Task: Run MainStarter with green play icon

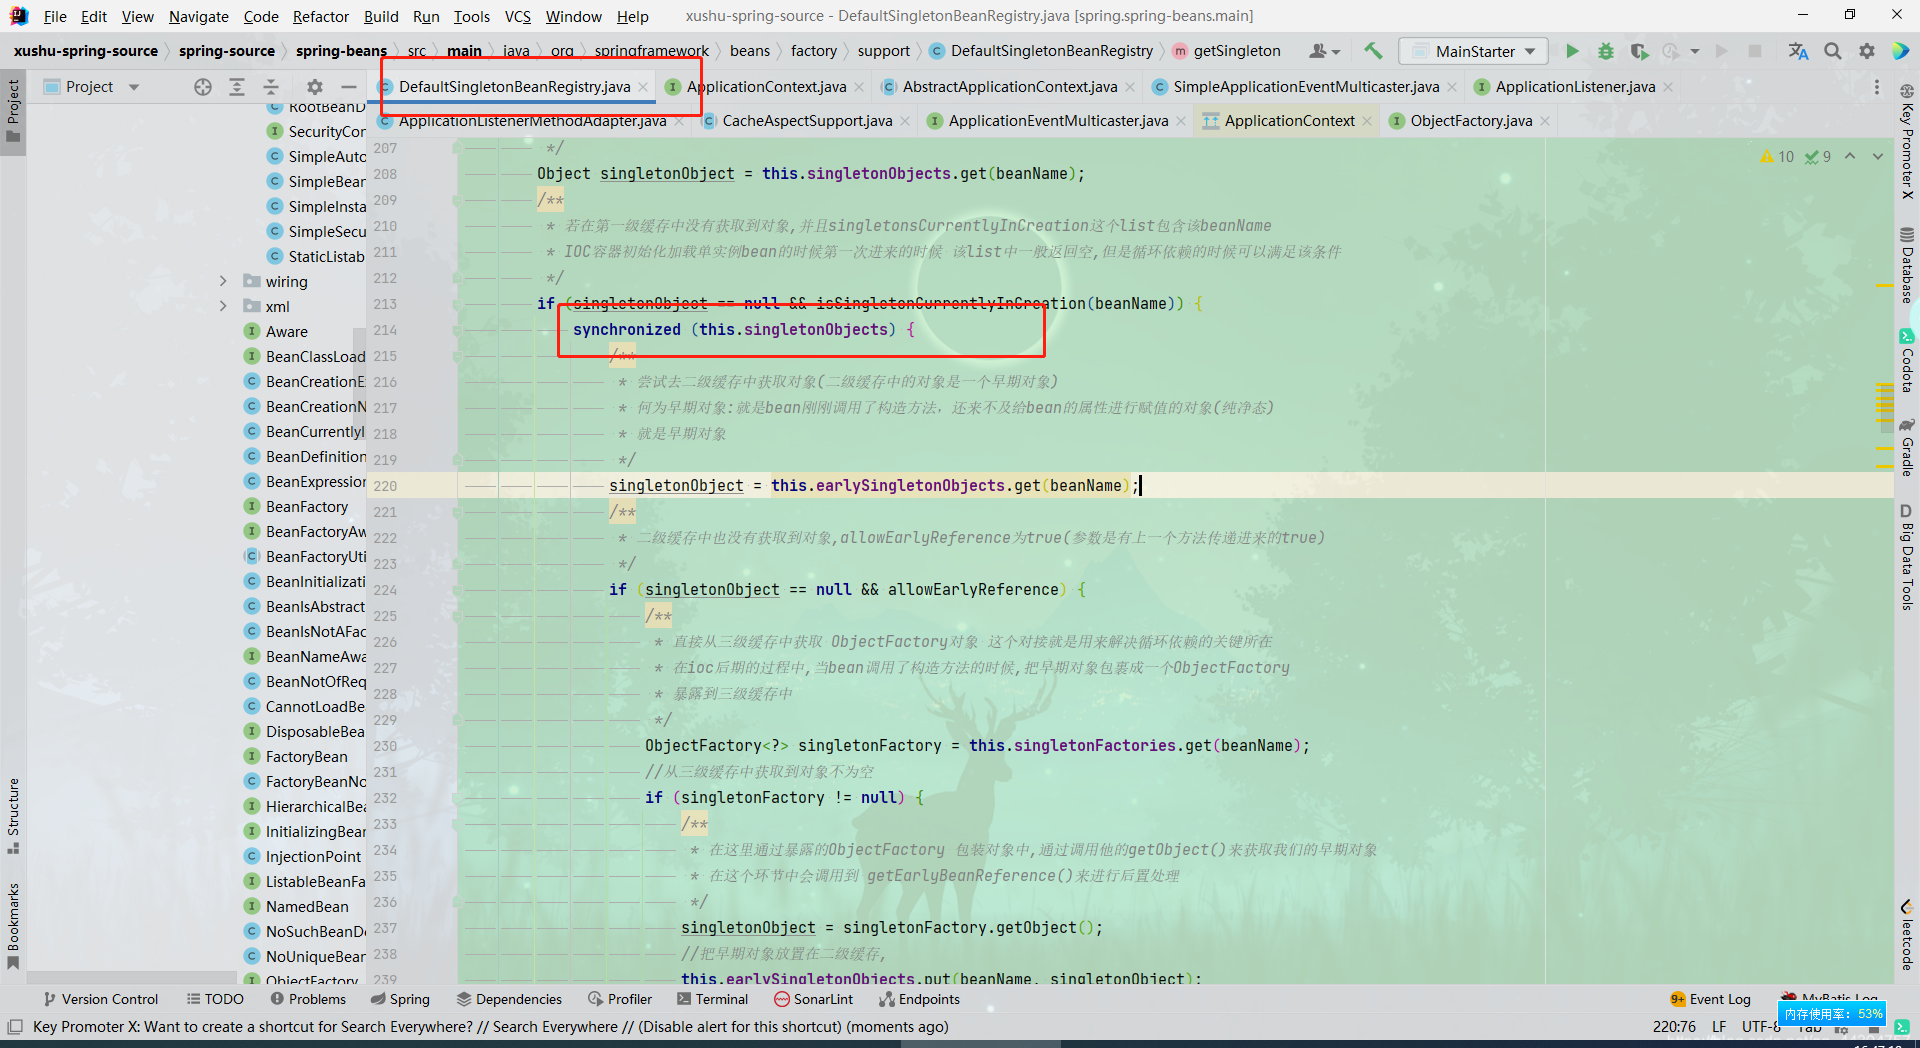Action: click(1572, 51)
